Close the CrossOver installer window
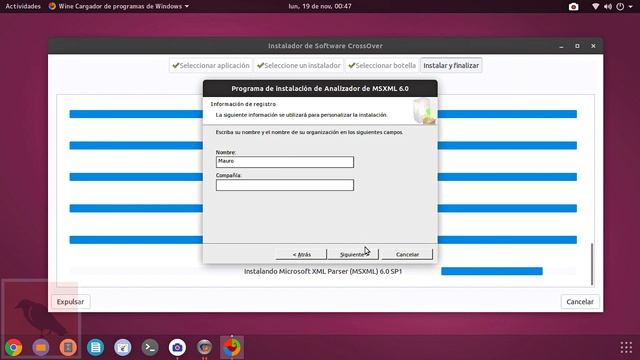 (593, 46)
